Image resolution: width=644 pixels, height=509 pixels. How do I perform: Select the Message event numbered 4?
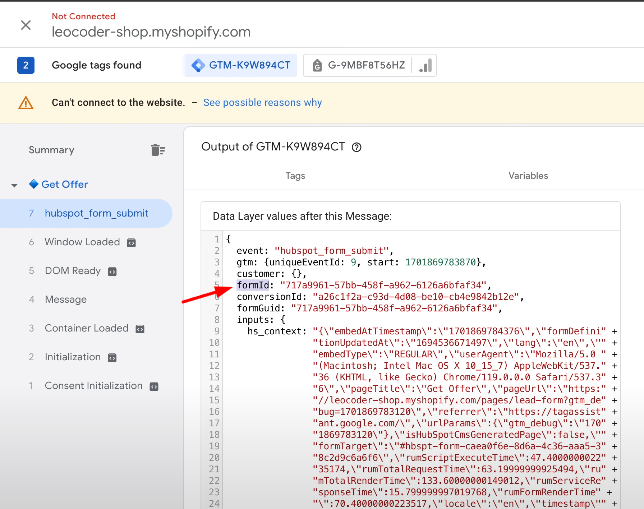pos(66,299)
